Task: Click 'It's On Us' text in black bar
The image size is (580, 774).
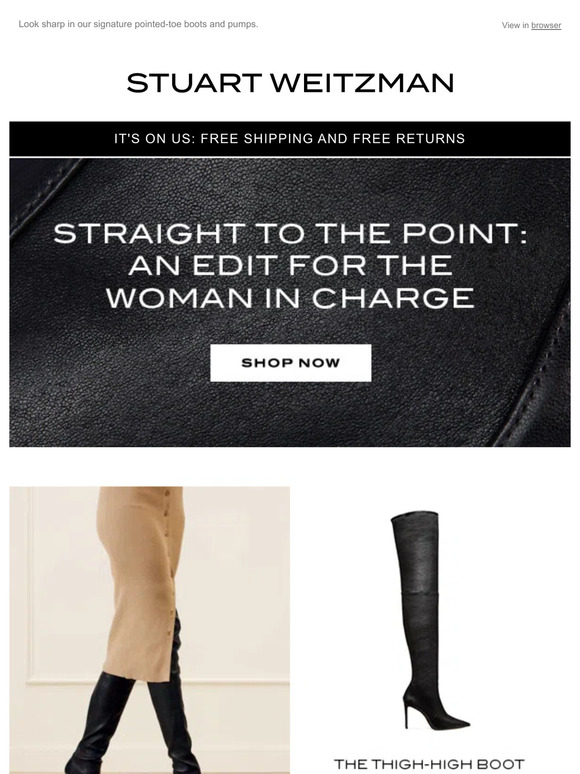Action: [148, 139]
